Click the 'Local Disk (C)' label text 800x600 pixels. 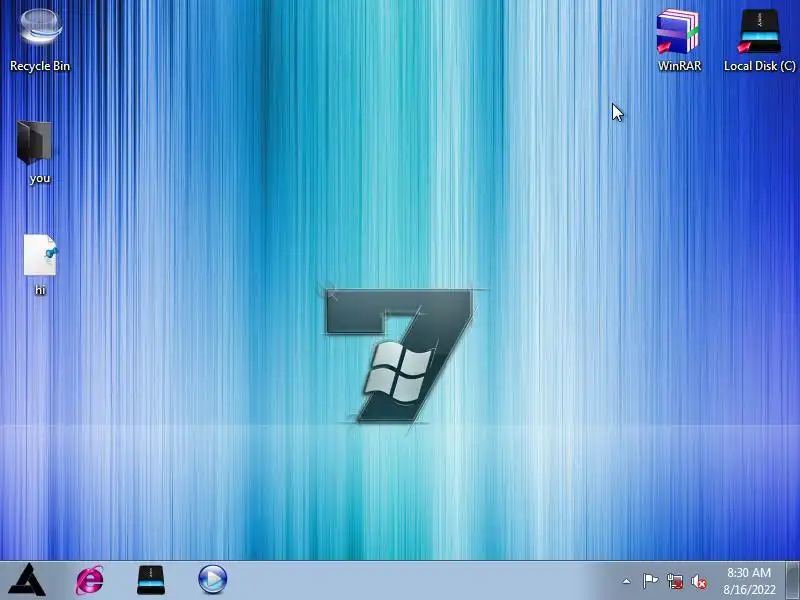click(760, 66)
